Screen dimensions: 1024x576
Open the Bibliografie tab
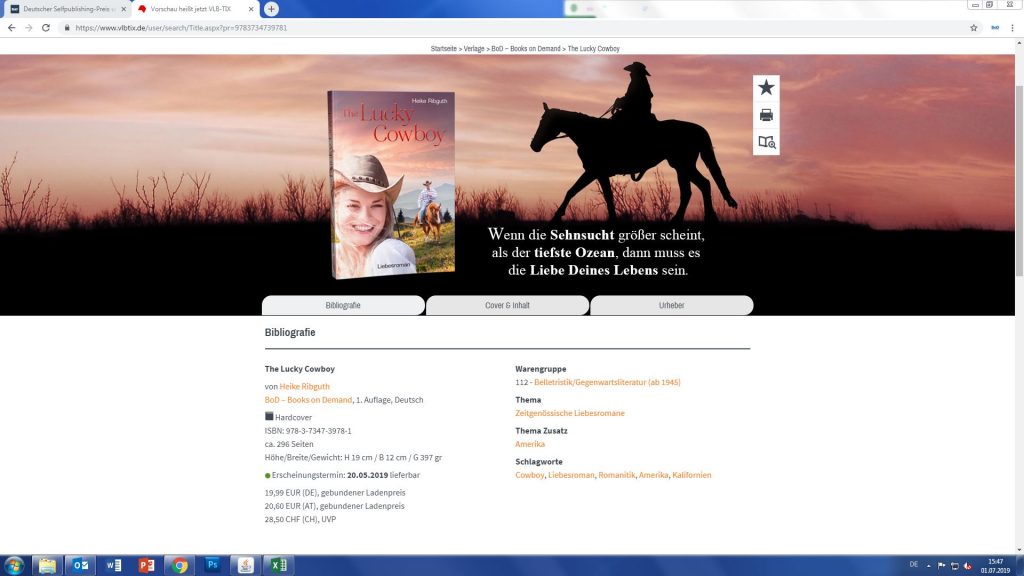tap(343, 305)
